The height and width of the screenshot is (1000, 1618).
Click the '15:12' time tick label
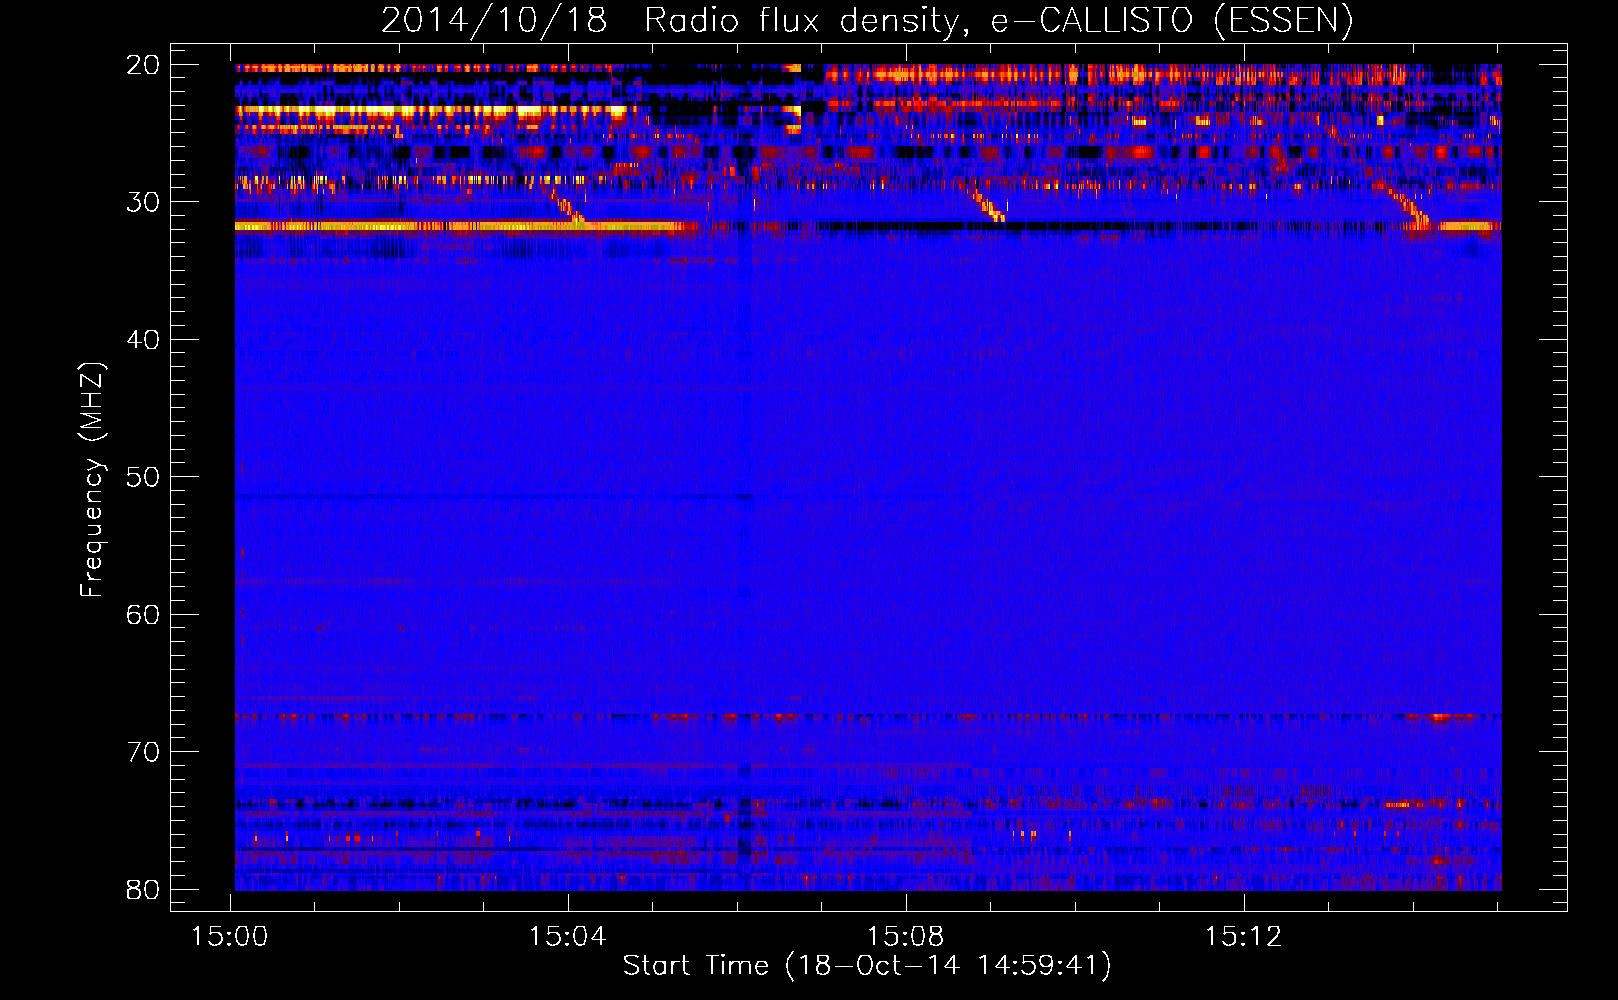point(1243,937)
